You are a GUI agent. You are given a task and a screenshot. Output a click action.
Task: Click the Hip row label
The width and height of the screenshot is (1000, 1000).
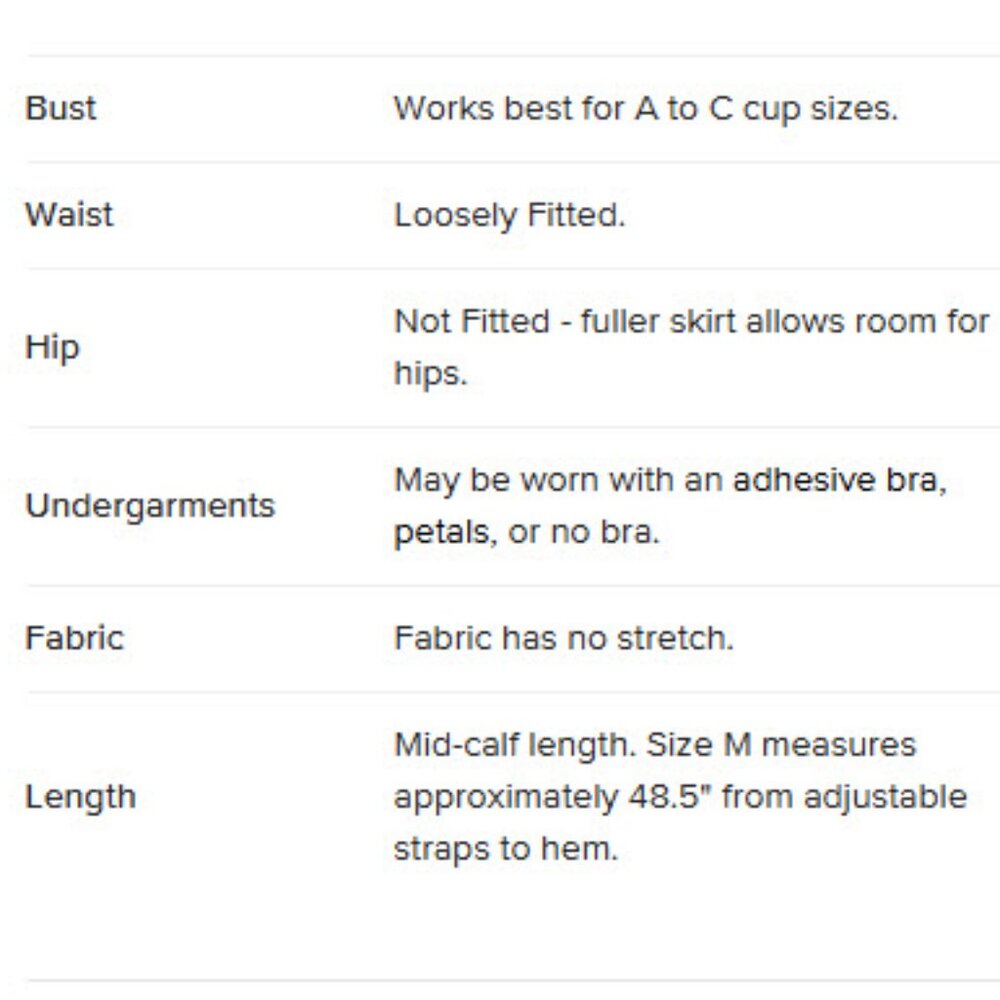tap(52, 347)
